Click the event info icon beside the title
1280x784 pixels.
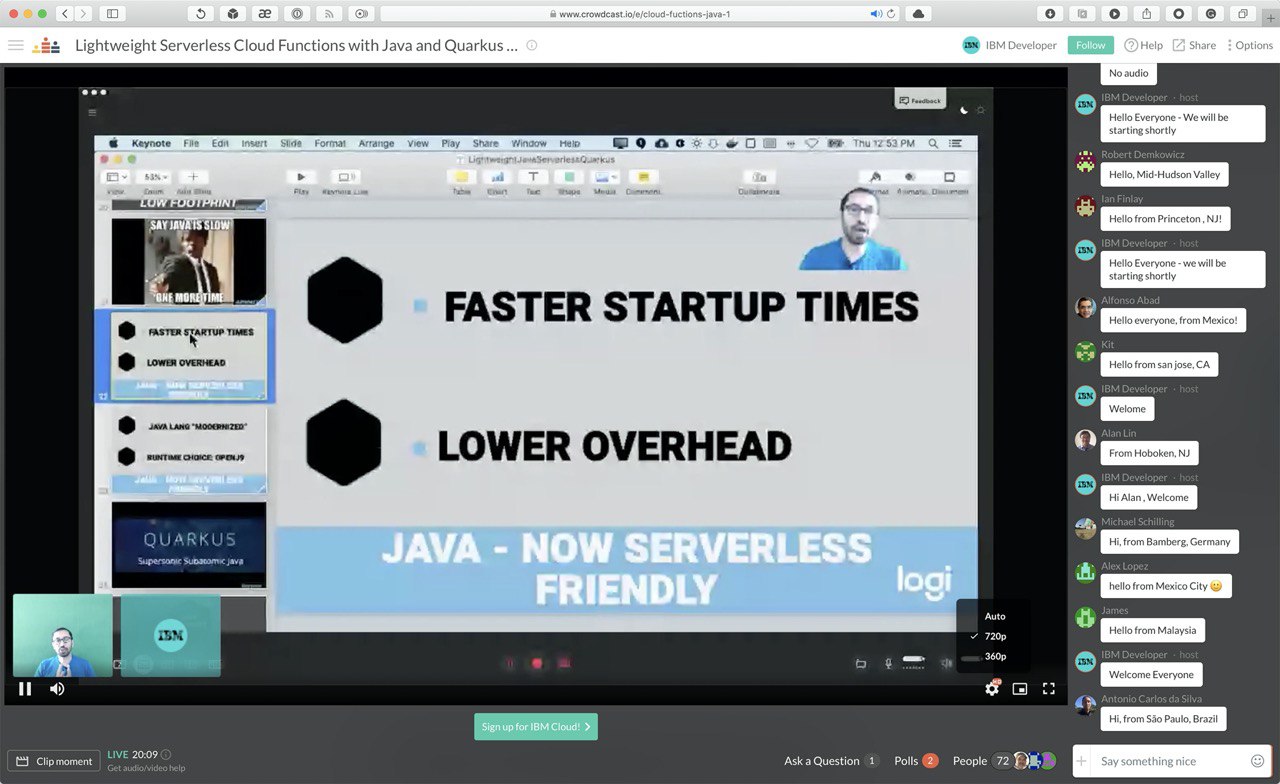(532, 45)
